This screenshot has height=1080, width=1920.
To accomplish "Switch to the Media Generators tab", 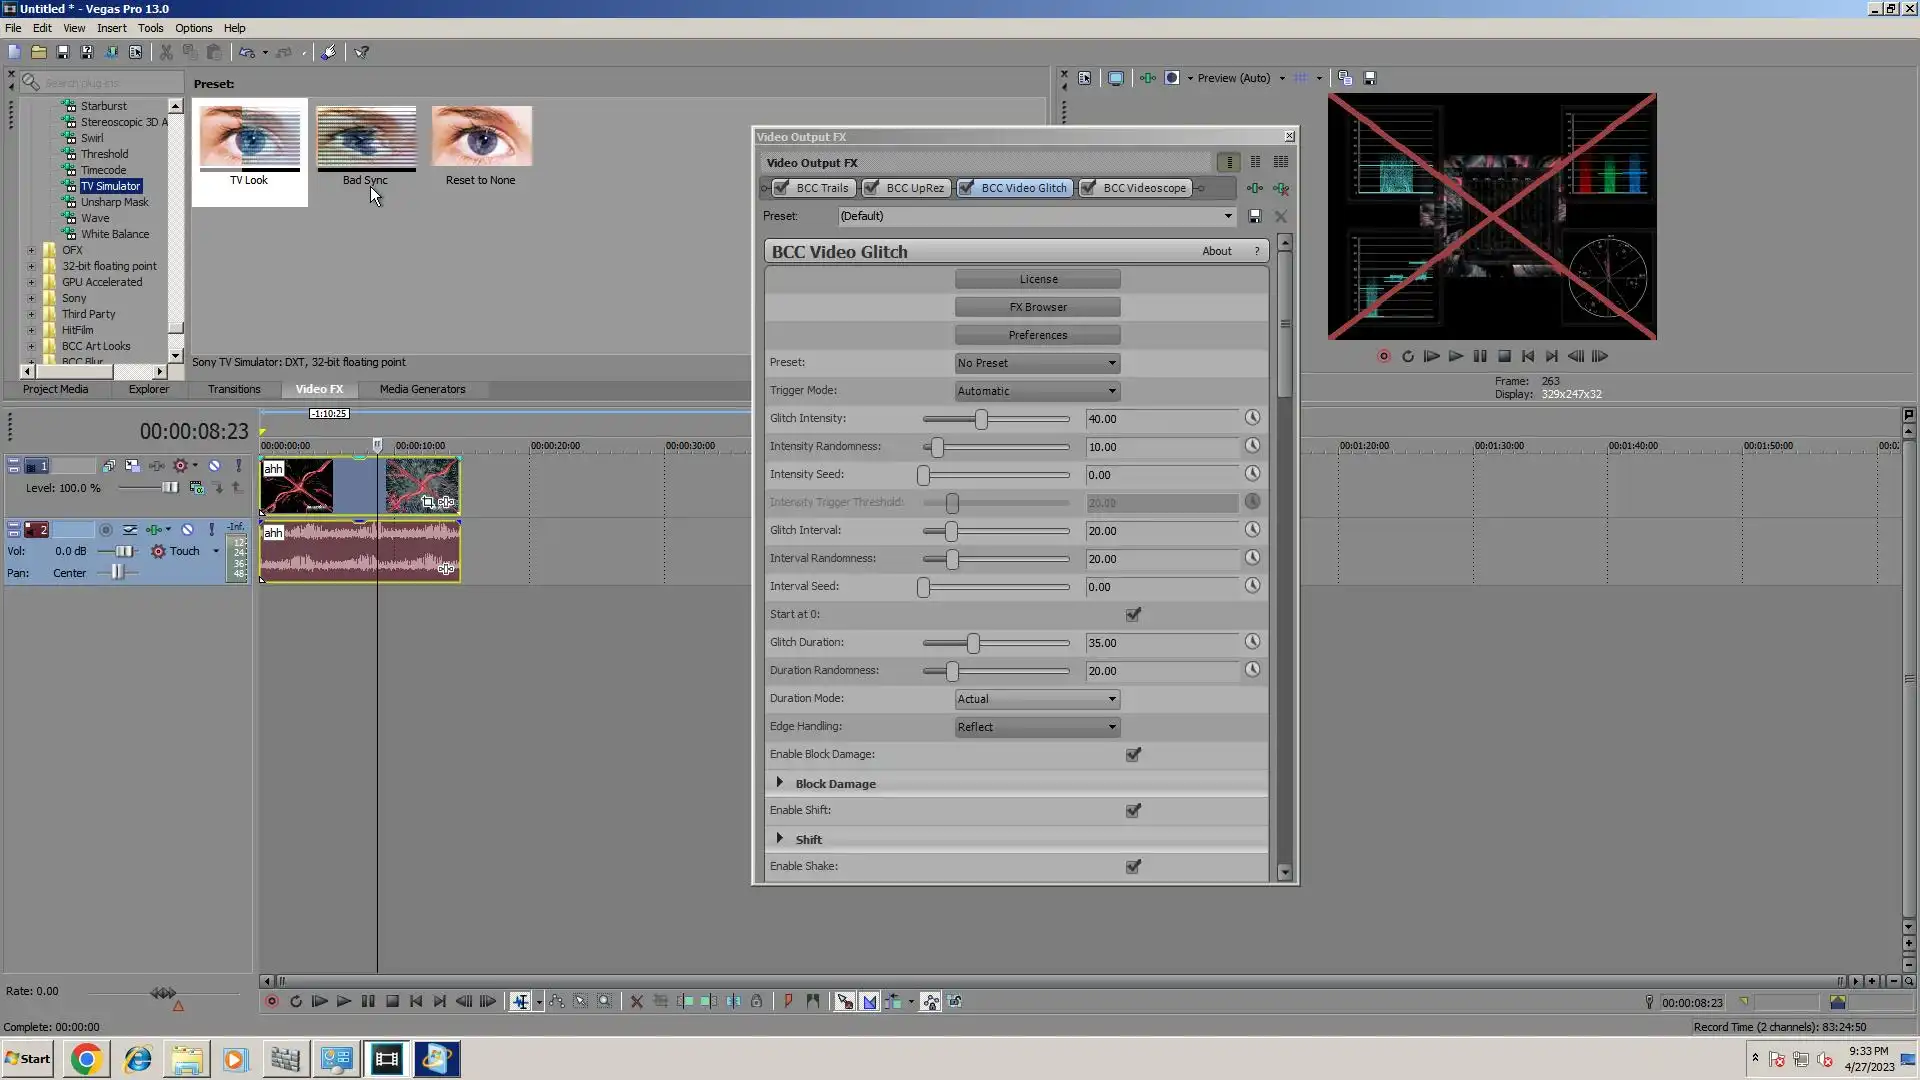I will (x=422, y=389).
